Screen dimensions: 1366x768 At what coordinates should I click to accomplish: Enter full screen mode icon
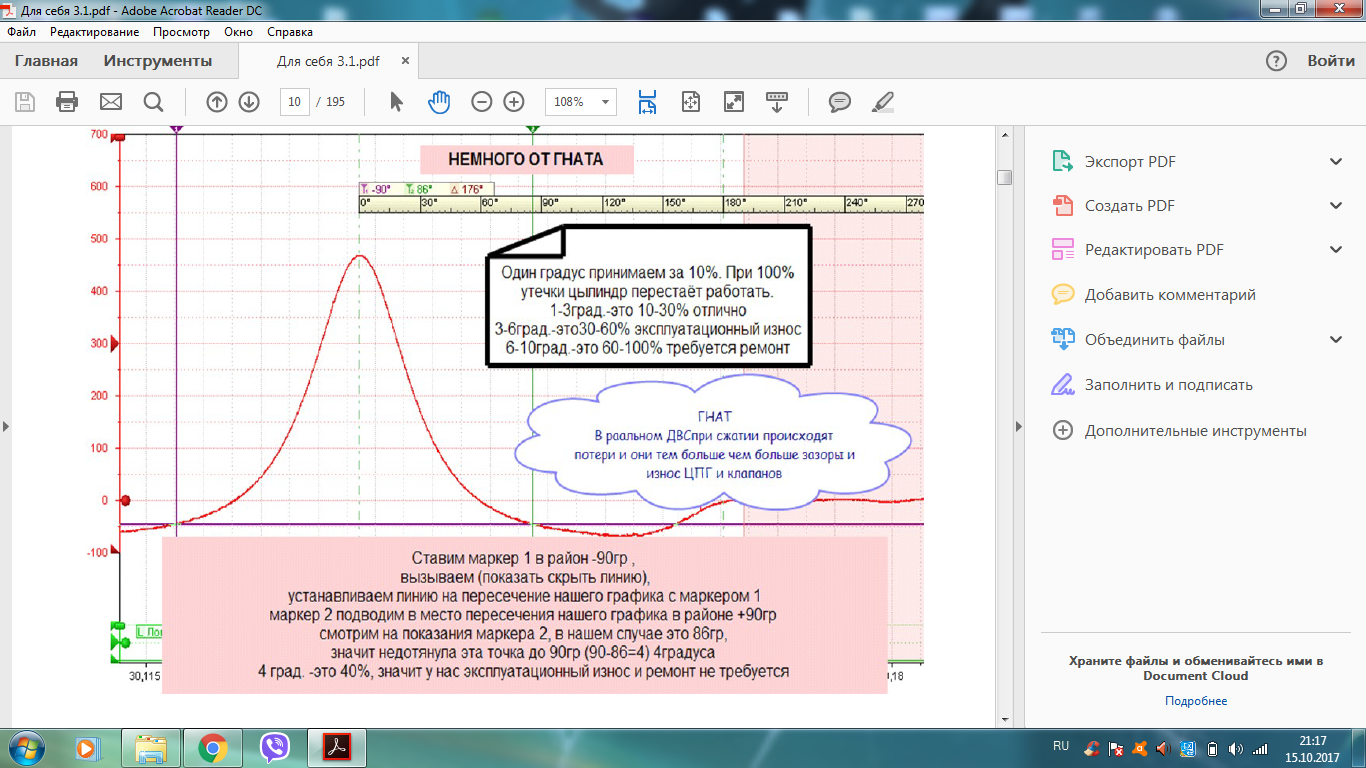click(x=734, y=101)
